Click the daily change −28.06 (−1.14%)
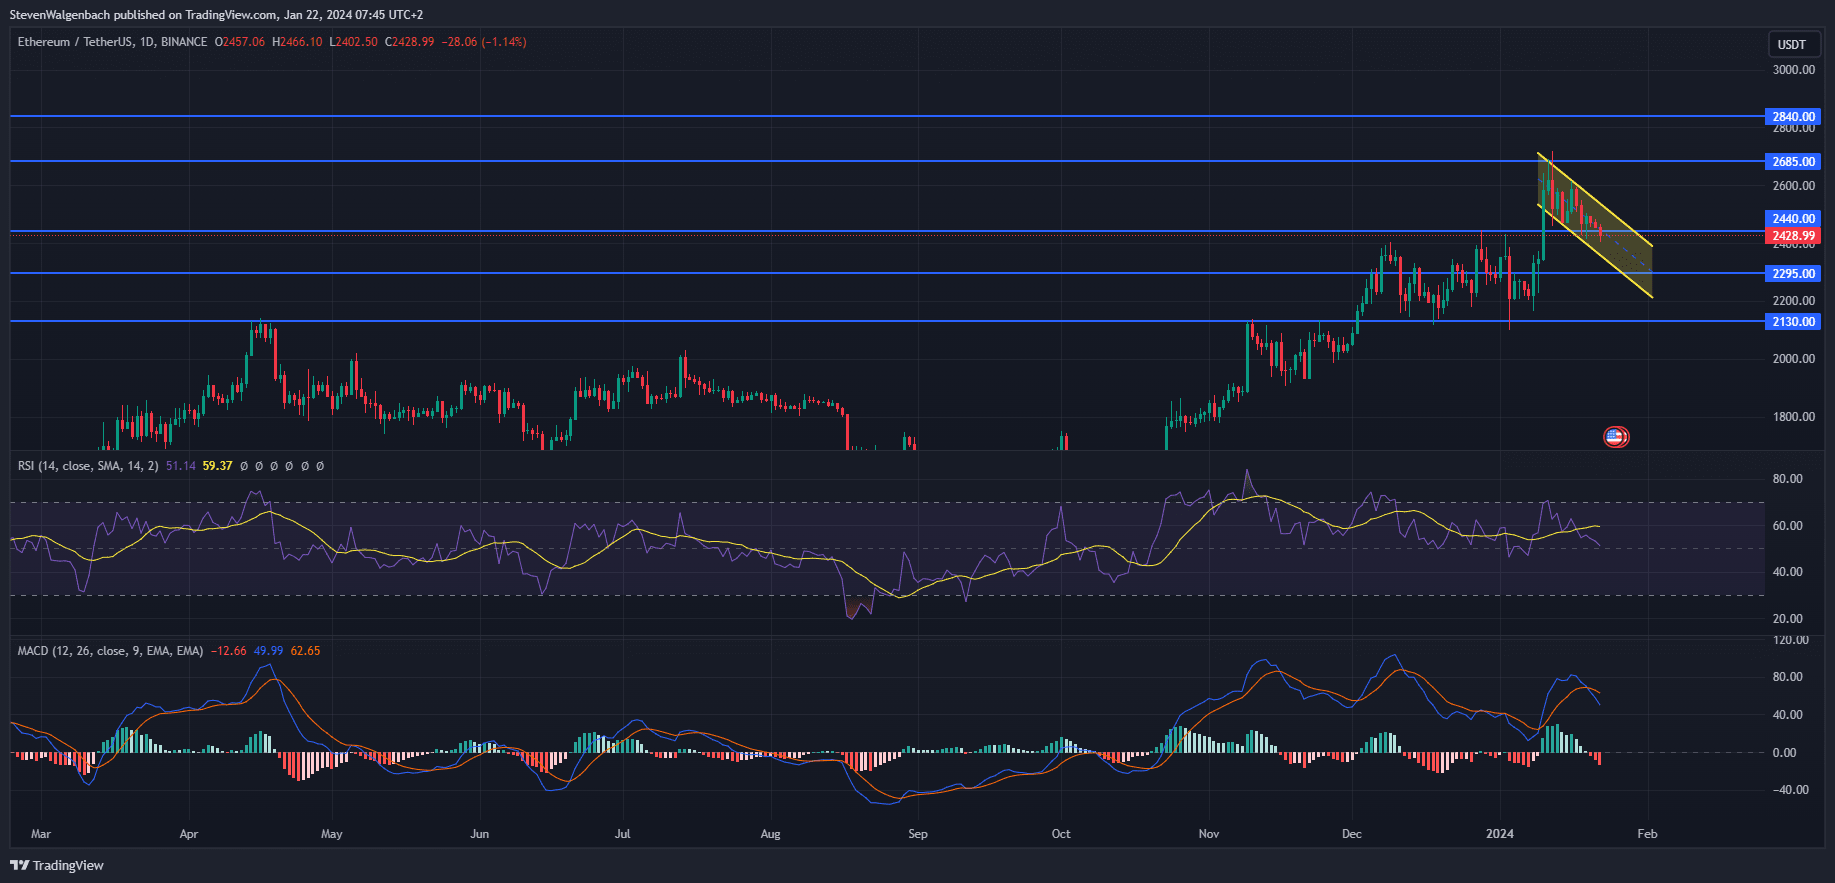Image resolution: width=1835 pixels, height=883 pixels. tap(485, 42)
